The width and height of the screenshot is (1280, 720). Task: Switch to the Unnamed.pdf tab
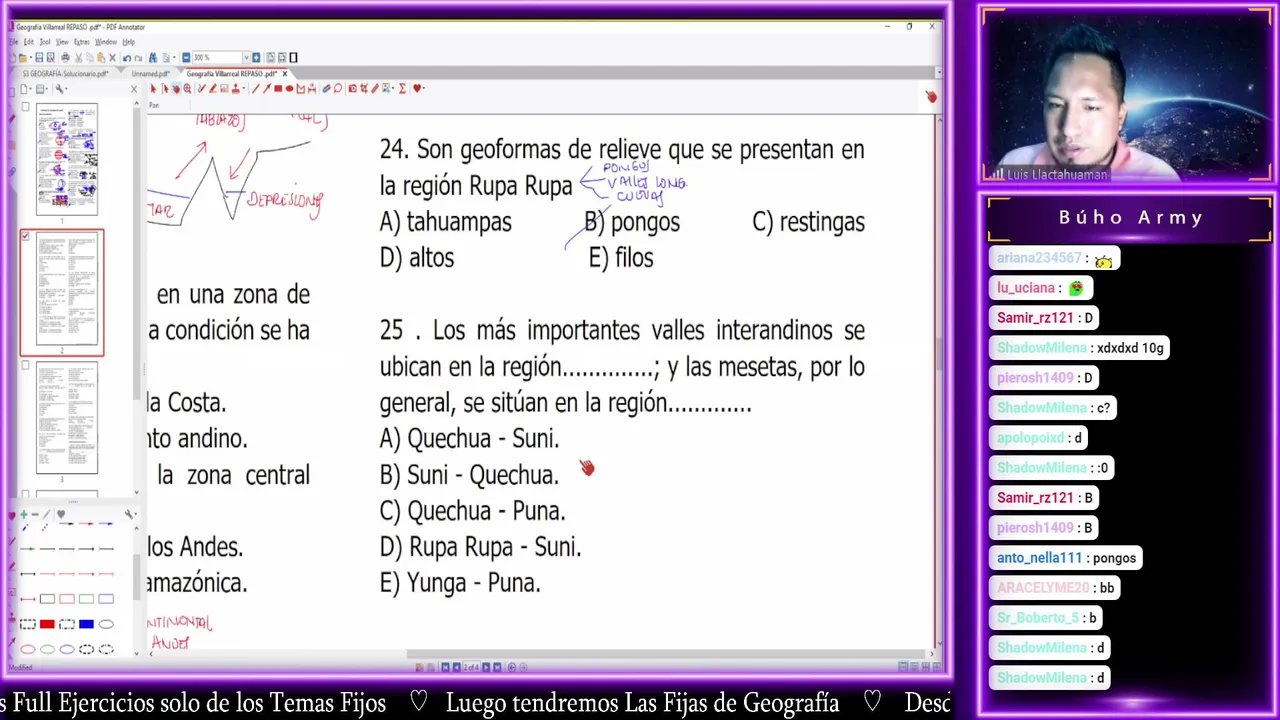point(151,74)
